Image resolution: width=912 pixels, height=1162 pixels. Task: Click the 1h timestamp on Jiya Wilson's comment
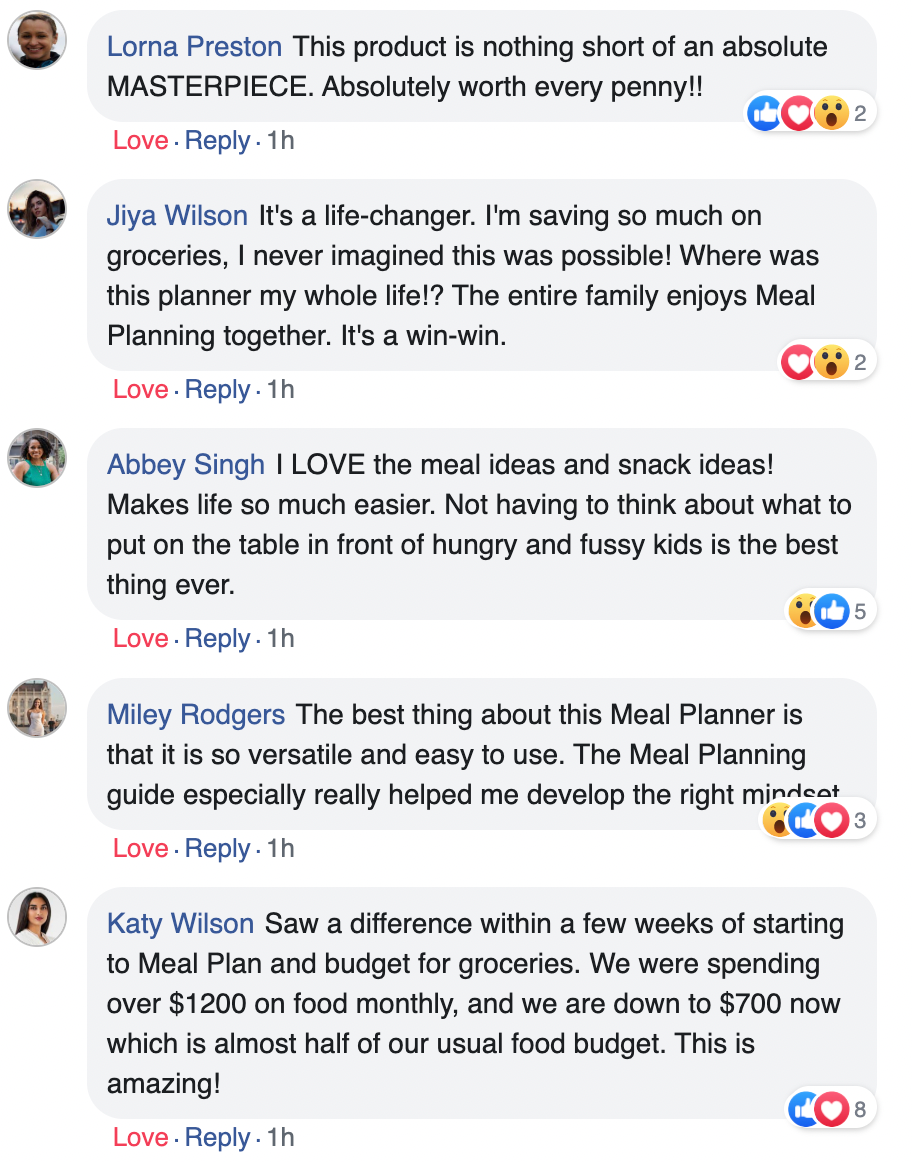(x=281, y=389)
